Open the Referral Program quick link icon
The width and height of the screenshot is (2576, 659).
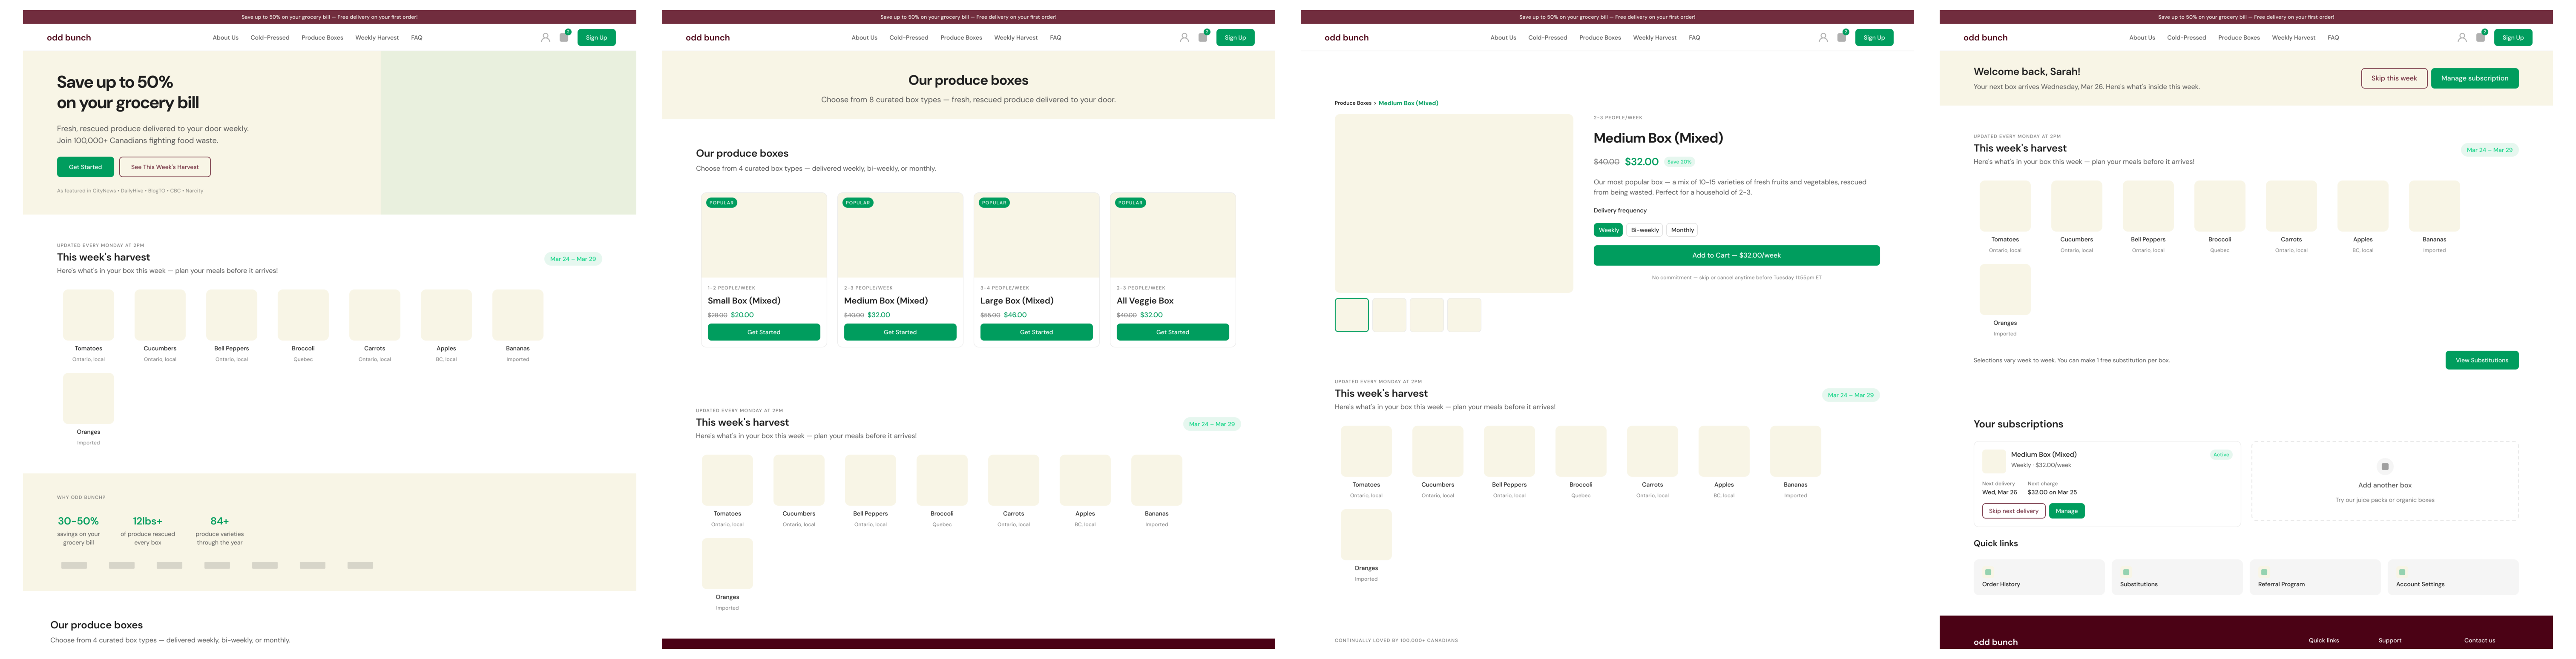[x=2264, y=572]
